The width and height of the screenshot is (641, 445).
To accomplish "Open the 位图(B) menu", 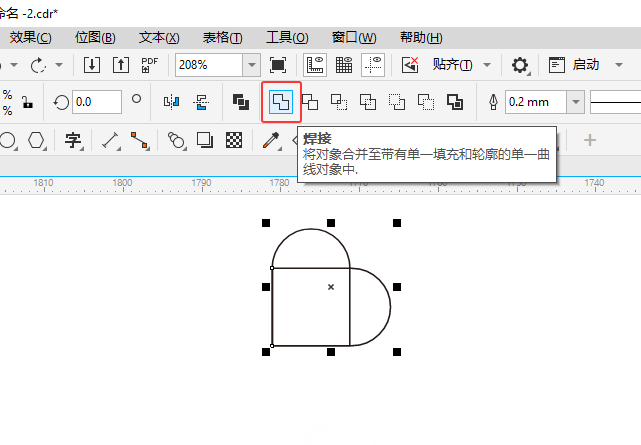I will 95,38.
